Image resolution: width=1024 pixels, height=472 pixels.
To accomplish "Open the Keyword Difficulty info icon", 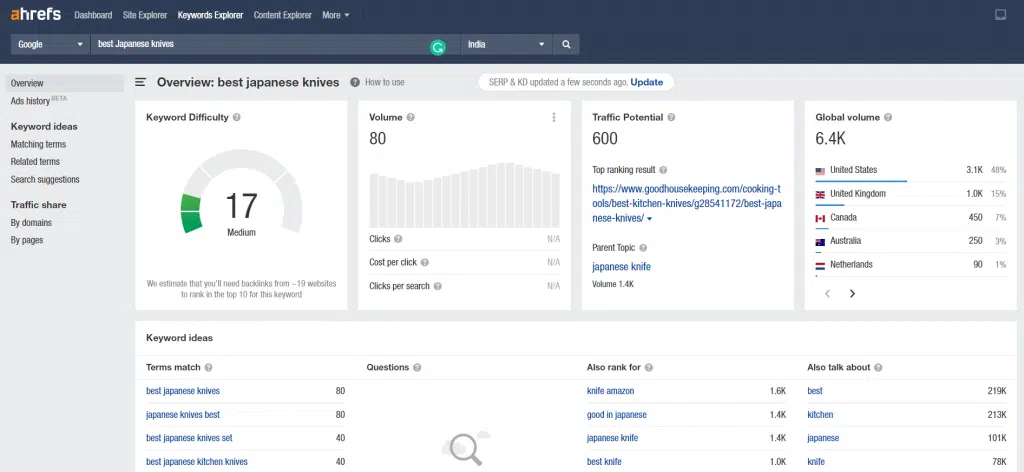I will point(236,118).
